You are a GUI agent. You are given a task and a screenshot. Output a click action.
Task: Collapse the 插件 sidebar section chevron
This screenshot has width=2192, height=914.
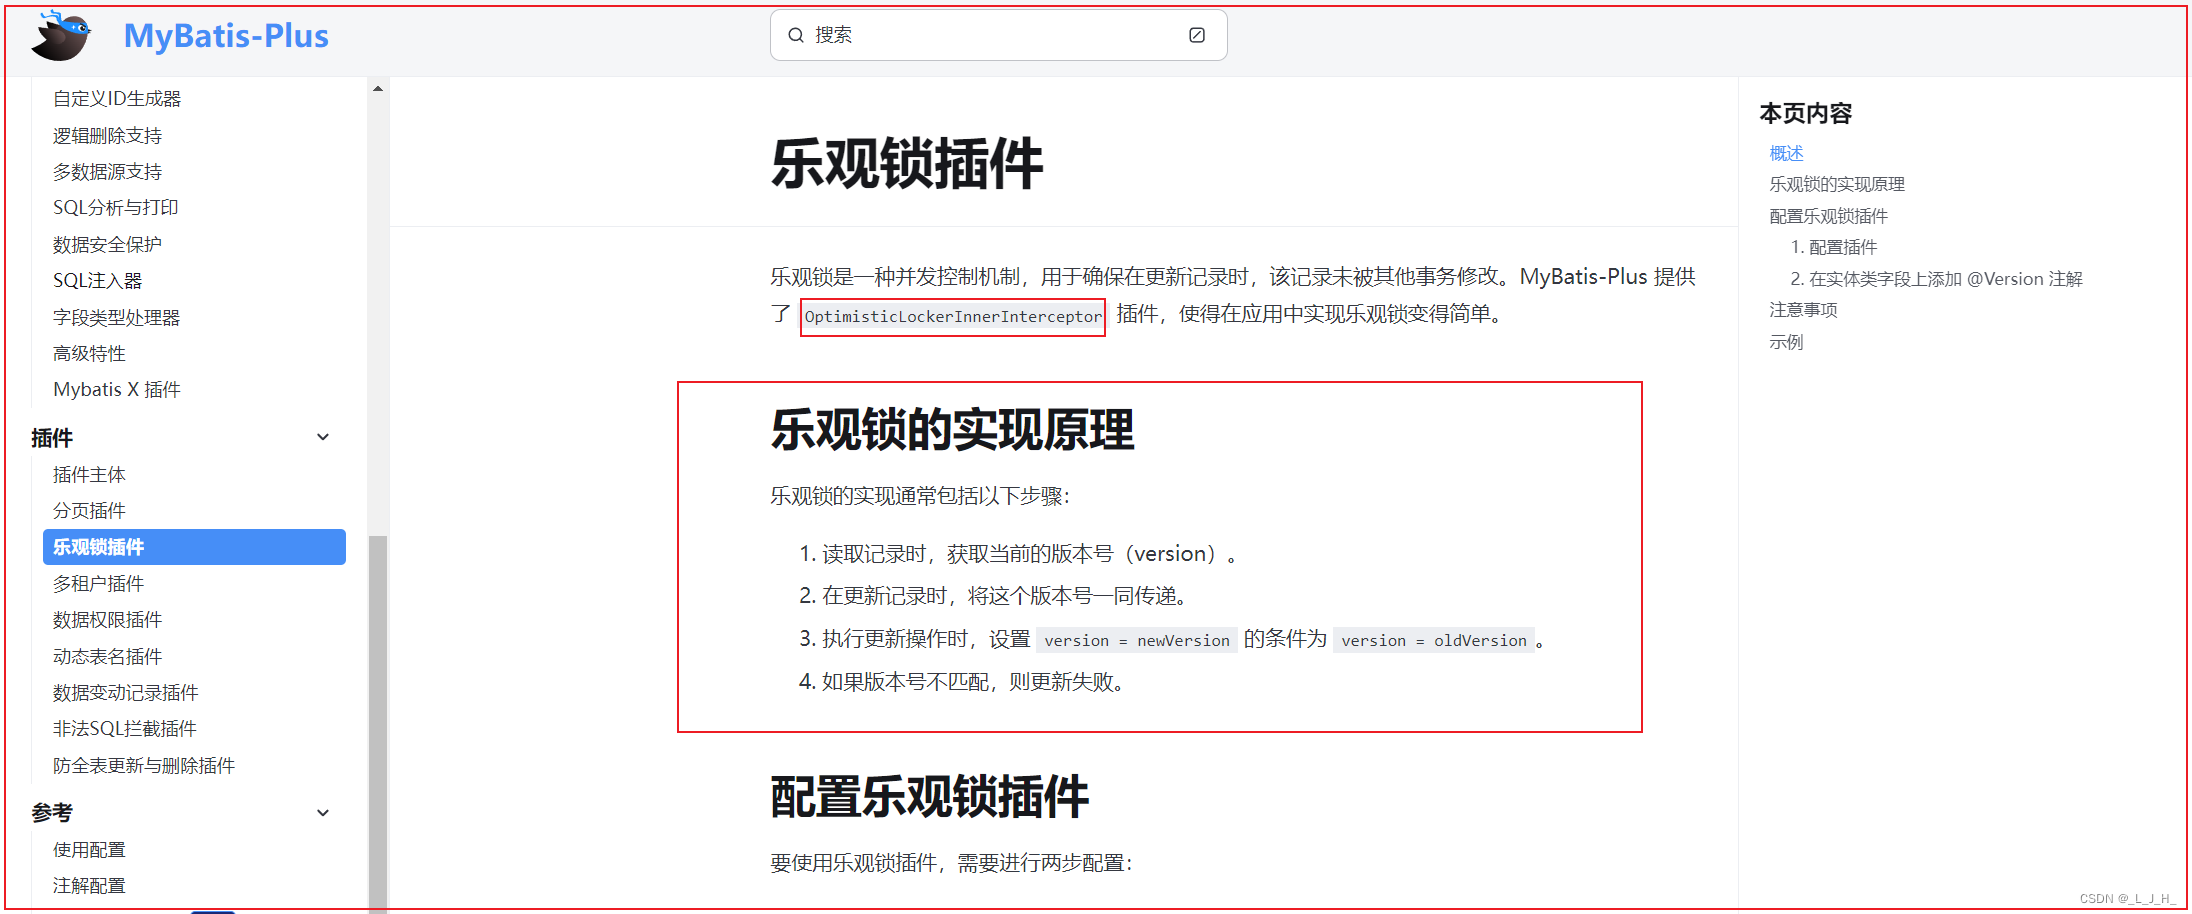[x=323, y=437]
